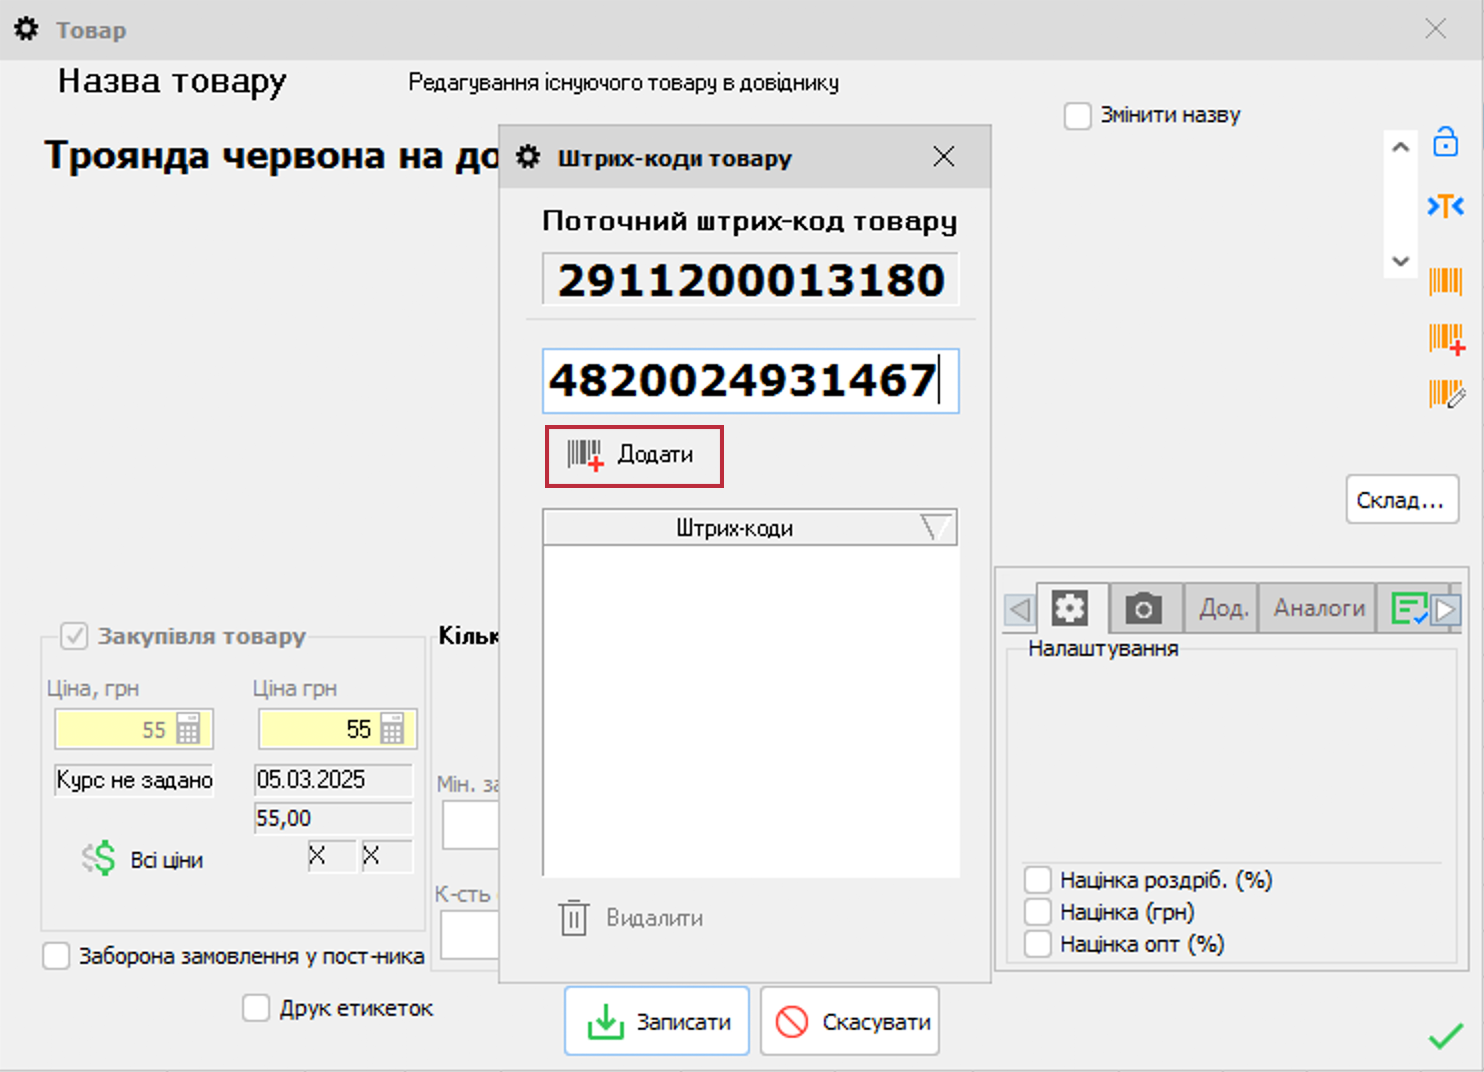The height and width of the screenshot is (1072, 1484).
Task: Enable the 'Змінити назву' checkbox
Action: [1077, 116]
